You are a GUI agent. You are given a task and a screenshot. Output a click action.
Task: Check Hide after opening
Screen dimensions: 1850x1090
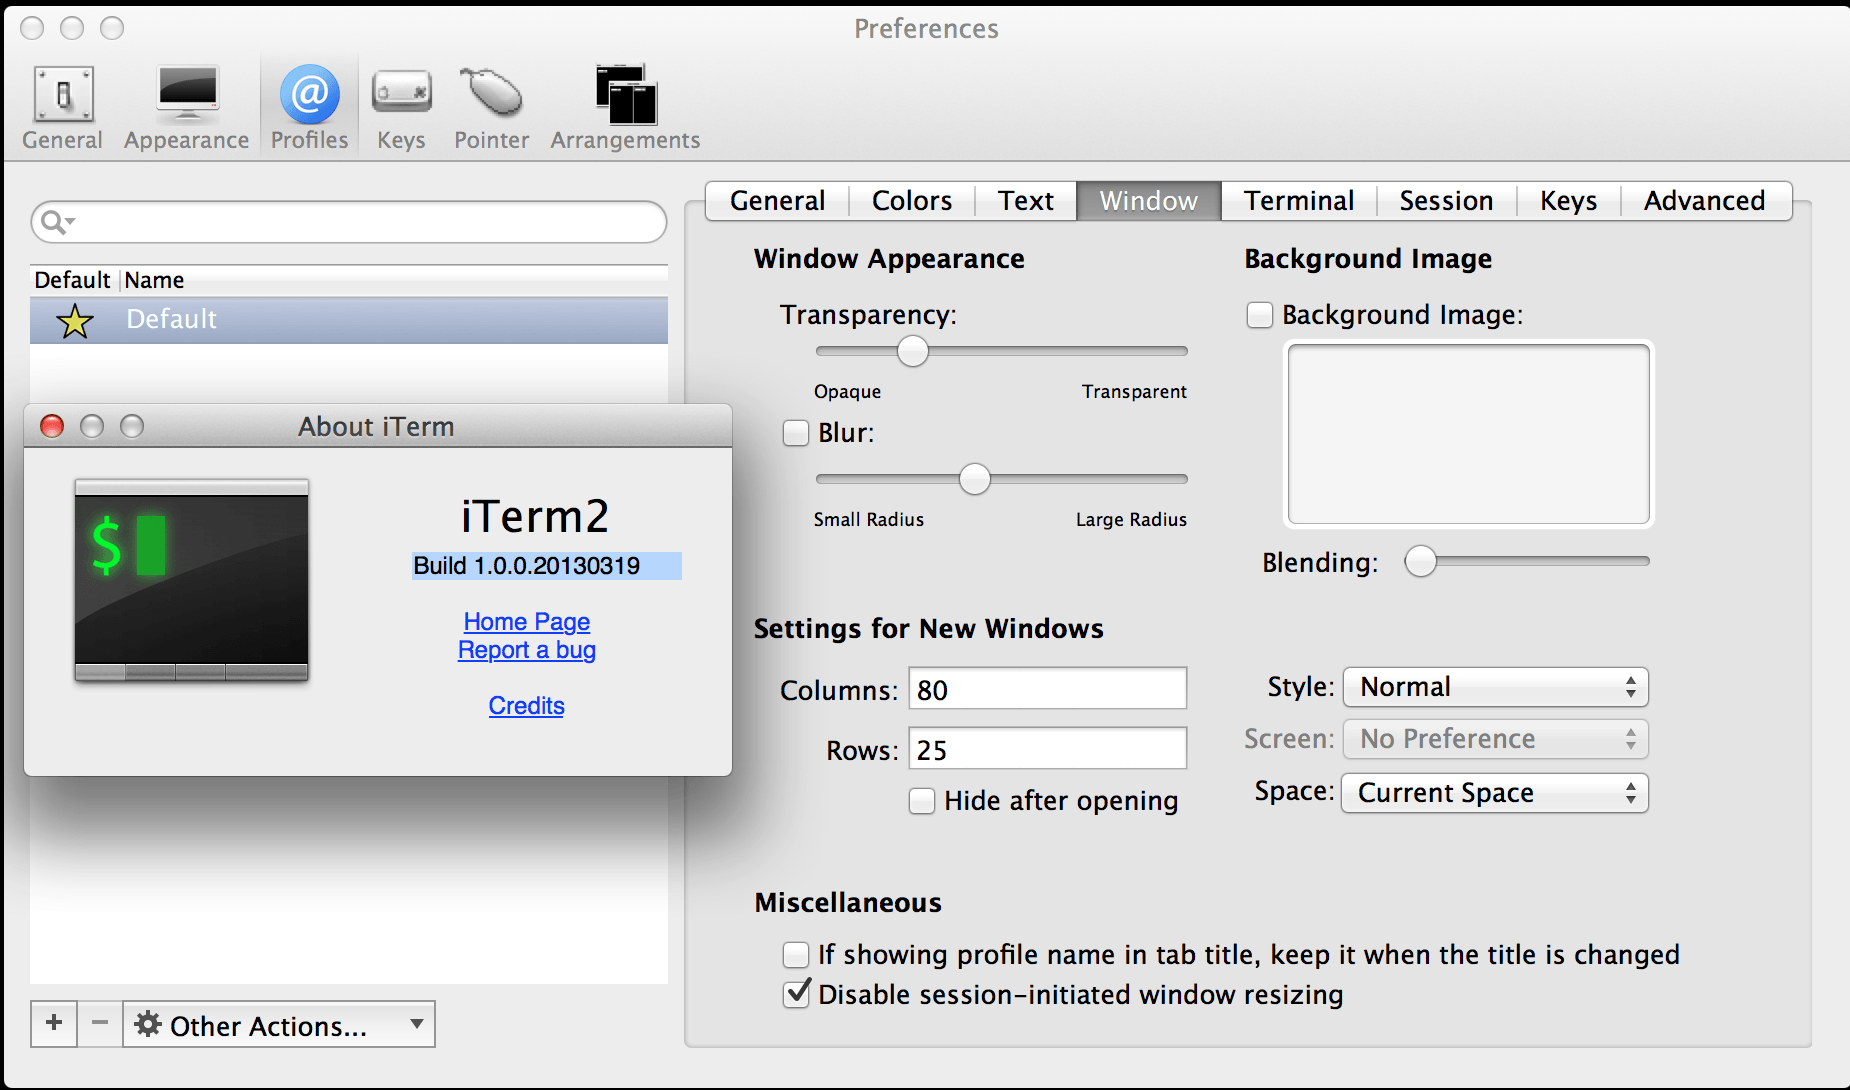coord(922,801)
